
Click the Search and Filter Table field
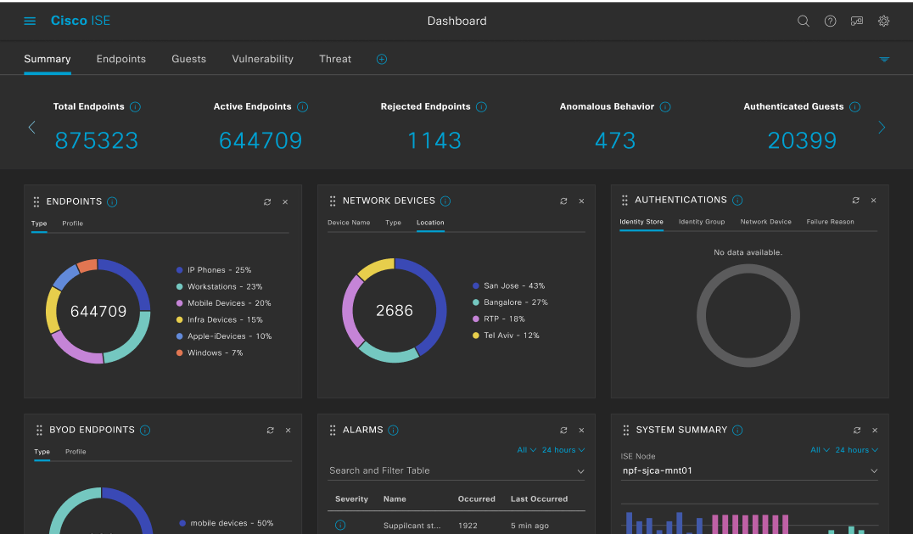click(x=455, y=470)
